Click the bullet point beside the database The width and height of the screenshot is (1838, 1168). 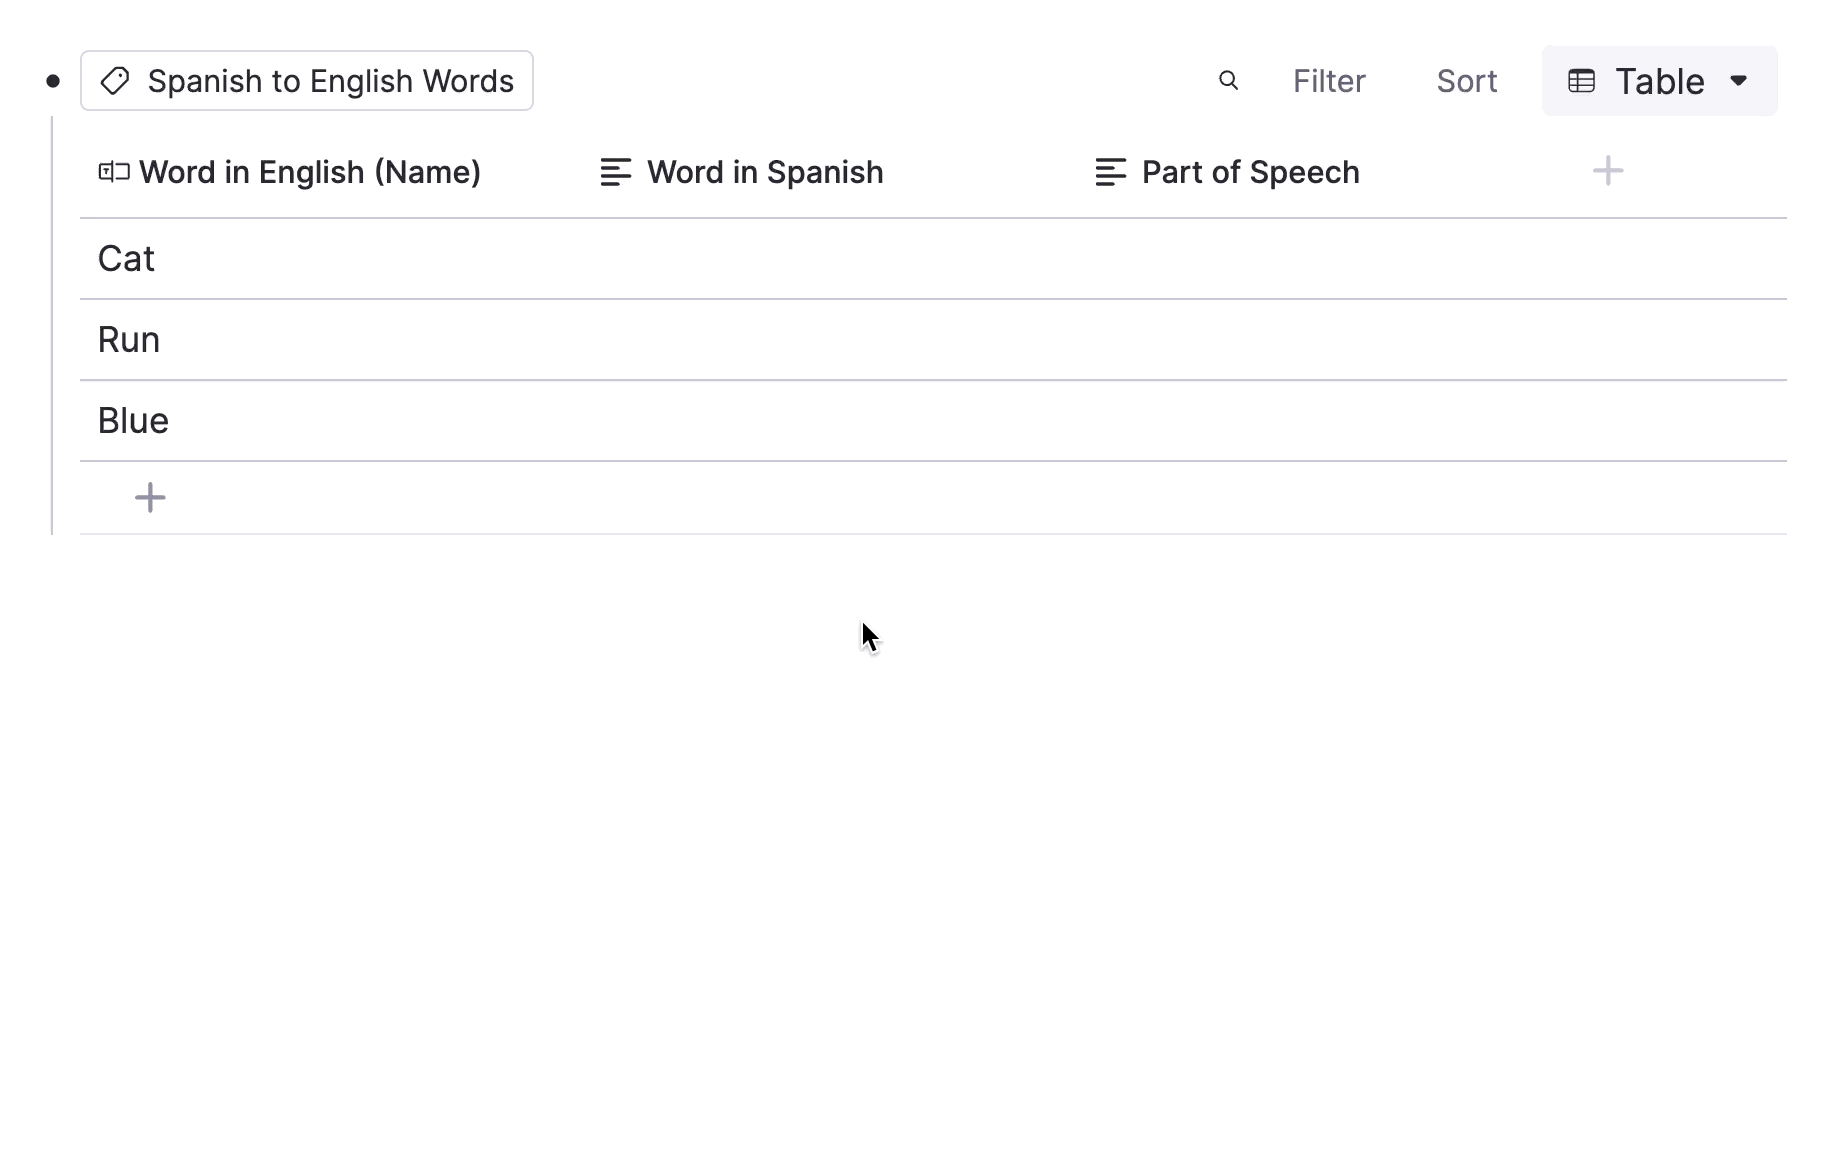point(52,80)
